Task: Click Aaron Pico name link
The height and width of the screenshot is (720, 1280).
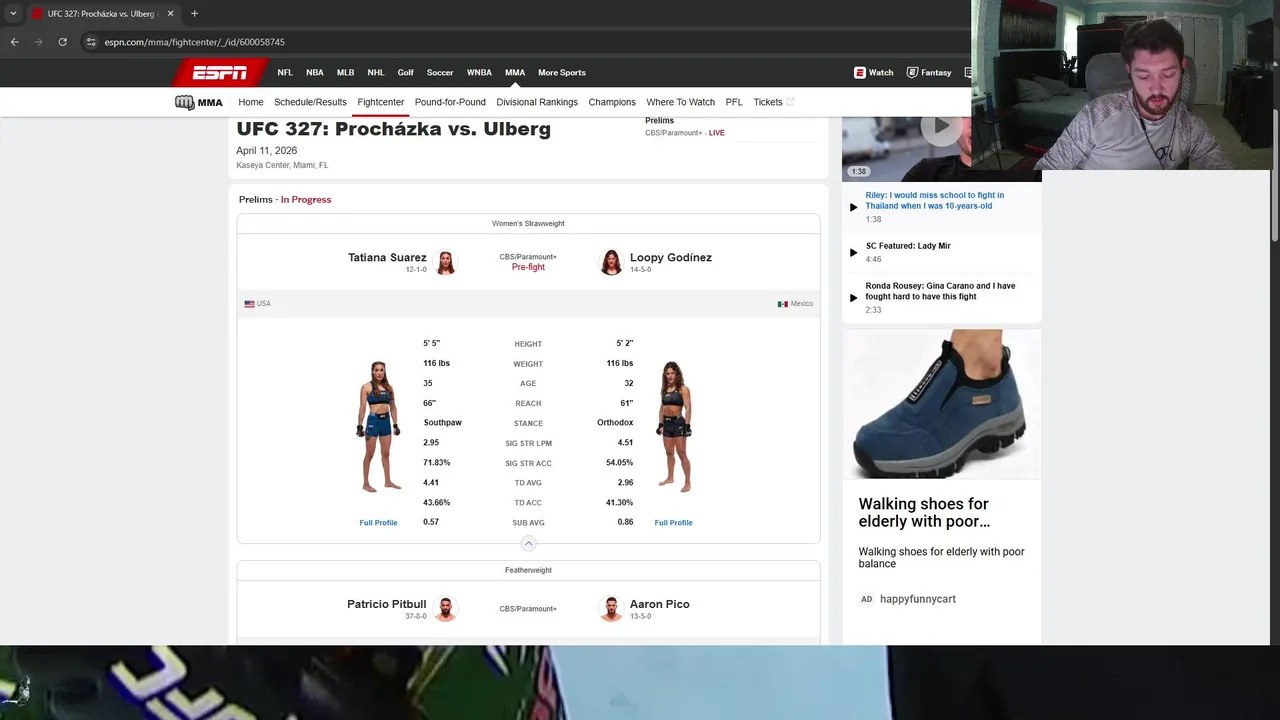Action: point(660,604)
